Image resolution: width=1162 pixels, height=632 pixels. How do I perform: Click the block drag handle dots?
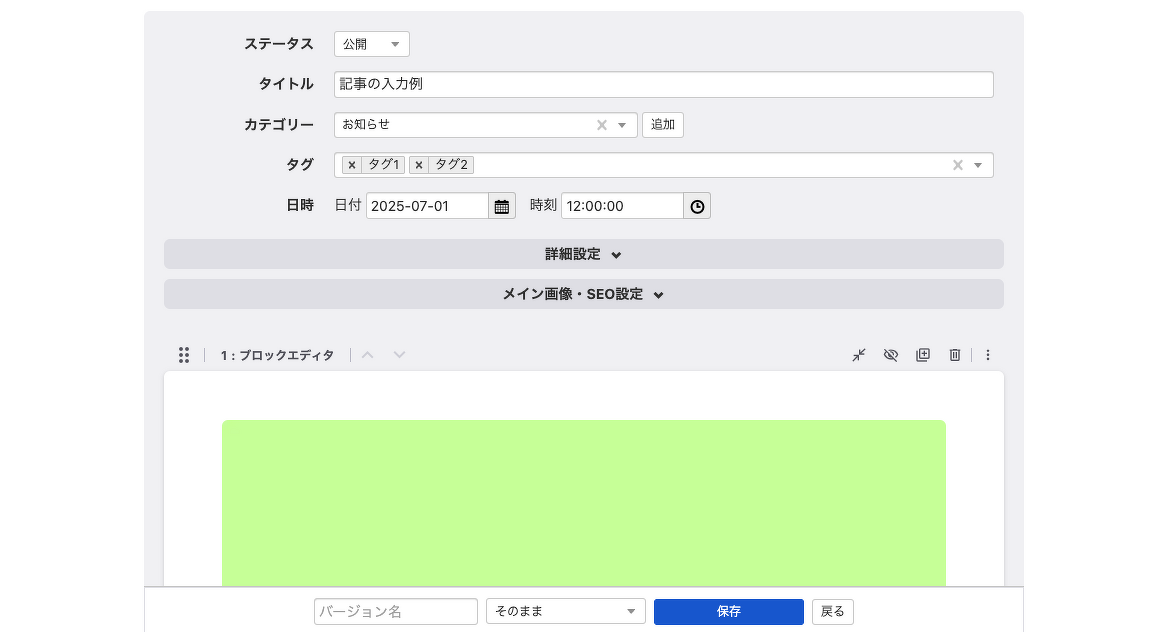pos(184,355)
